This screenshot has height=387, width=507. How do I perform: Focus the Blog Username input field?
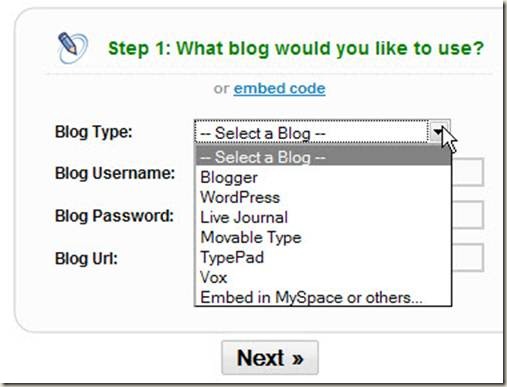467,172
